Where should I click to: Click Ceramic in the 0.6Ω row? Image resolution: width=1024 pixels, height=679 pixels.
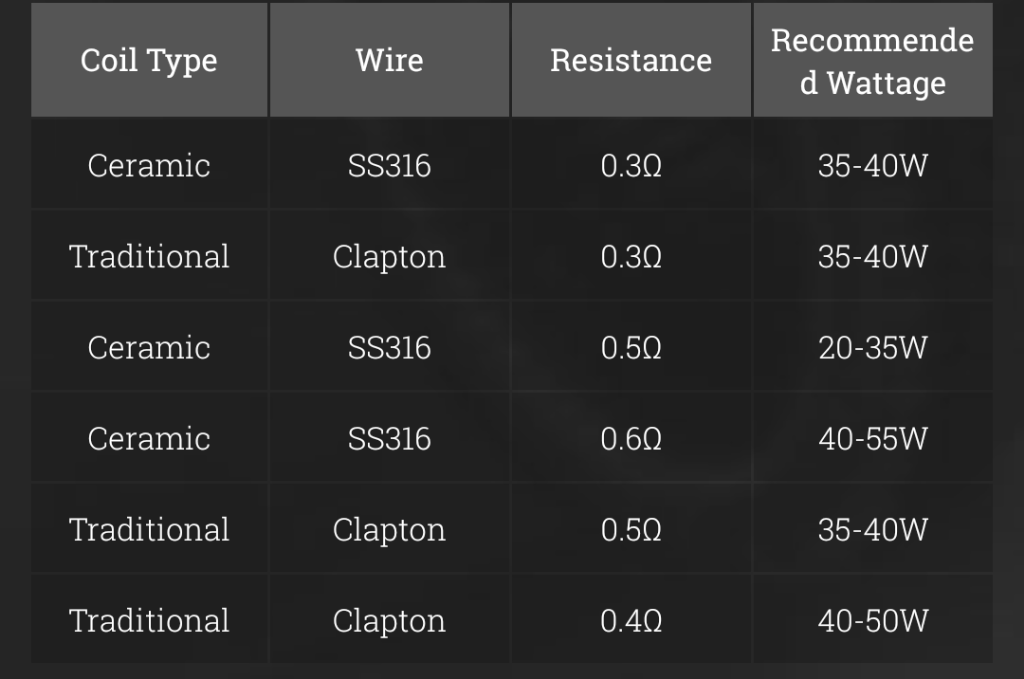point(149,438)
